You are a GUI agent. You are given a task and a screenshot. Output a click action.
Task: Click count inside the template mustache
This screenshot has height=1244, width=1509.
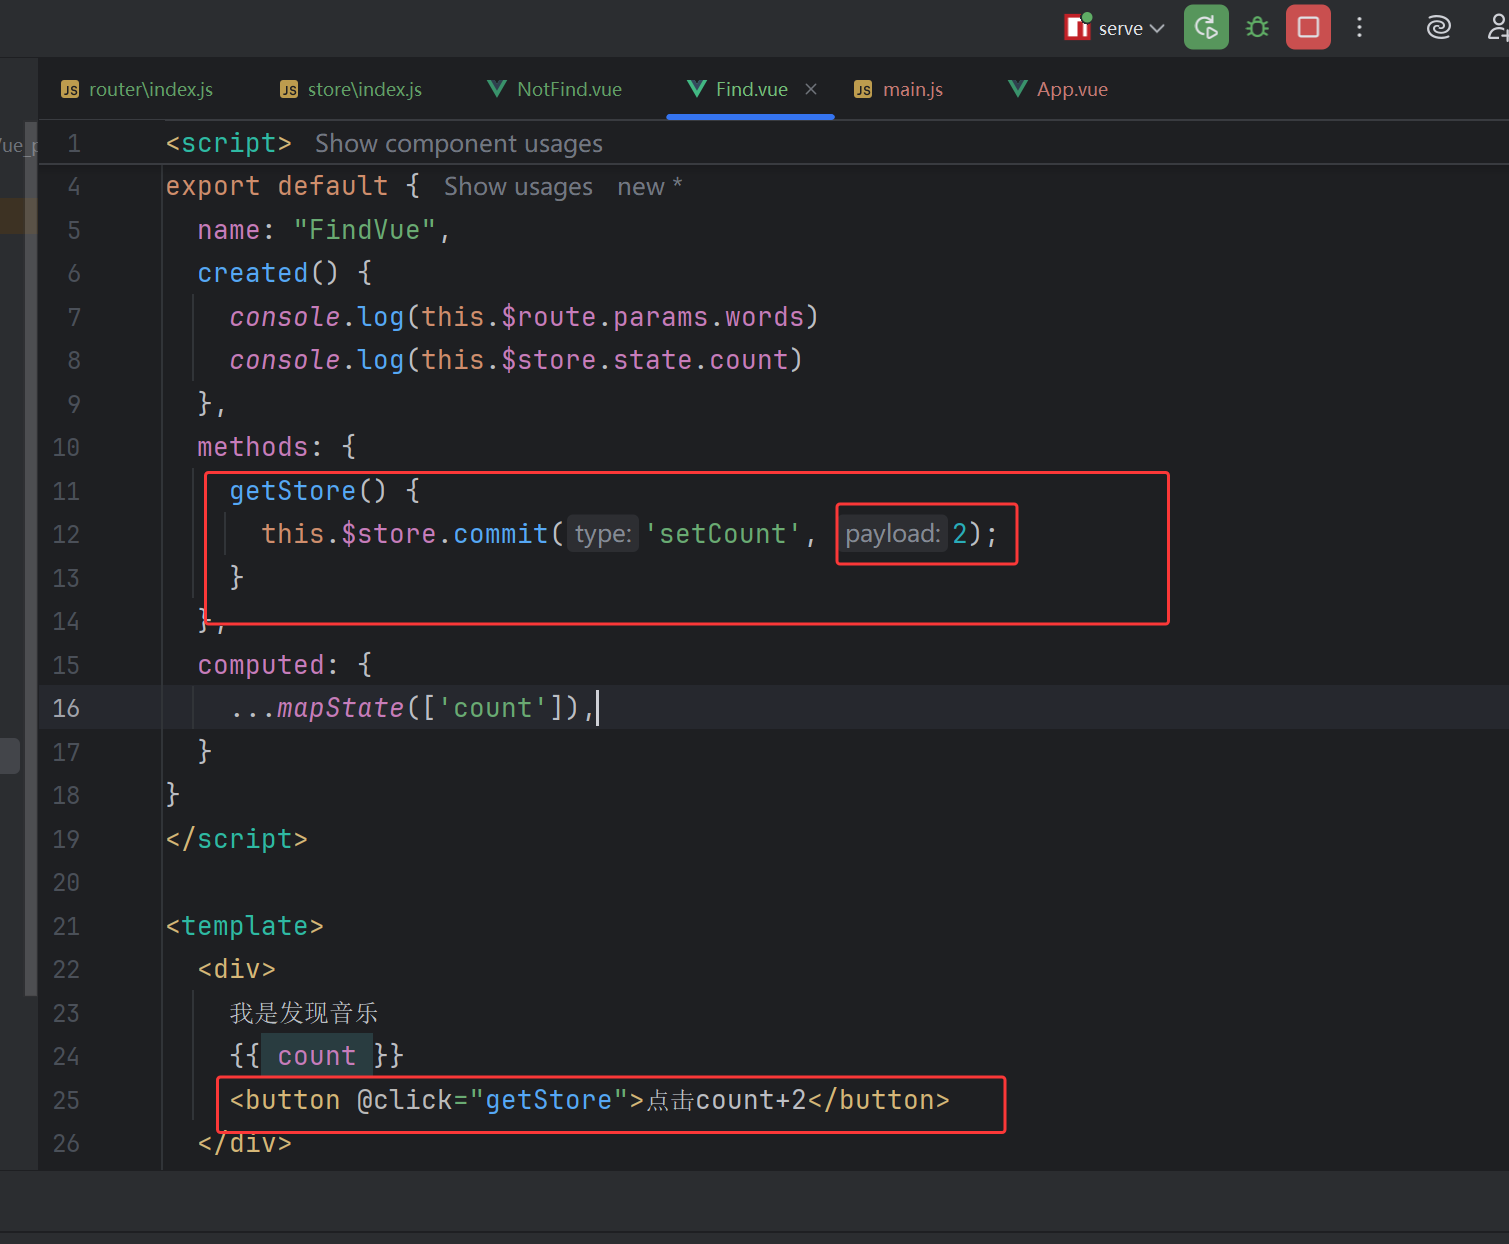pyautogui.click(x=316, y=1056)
